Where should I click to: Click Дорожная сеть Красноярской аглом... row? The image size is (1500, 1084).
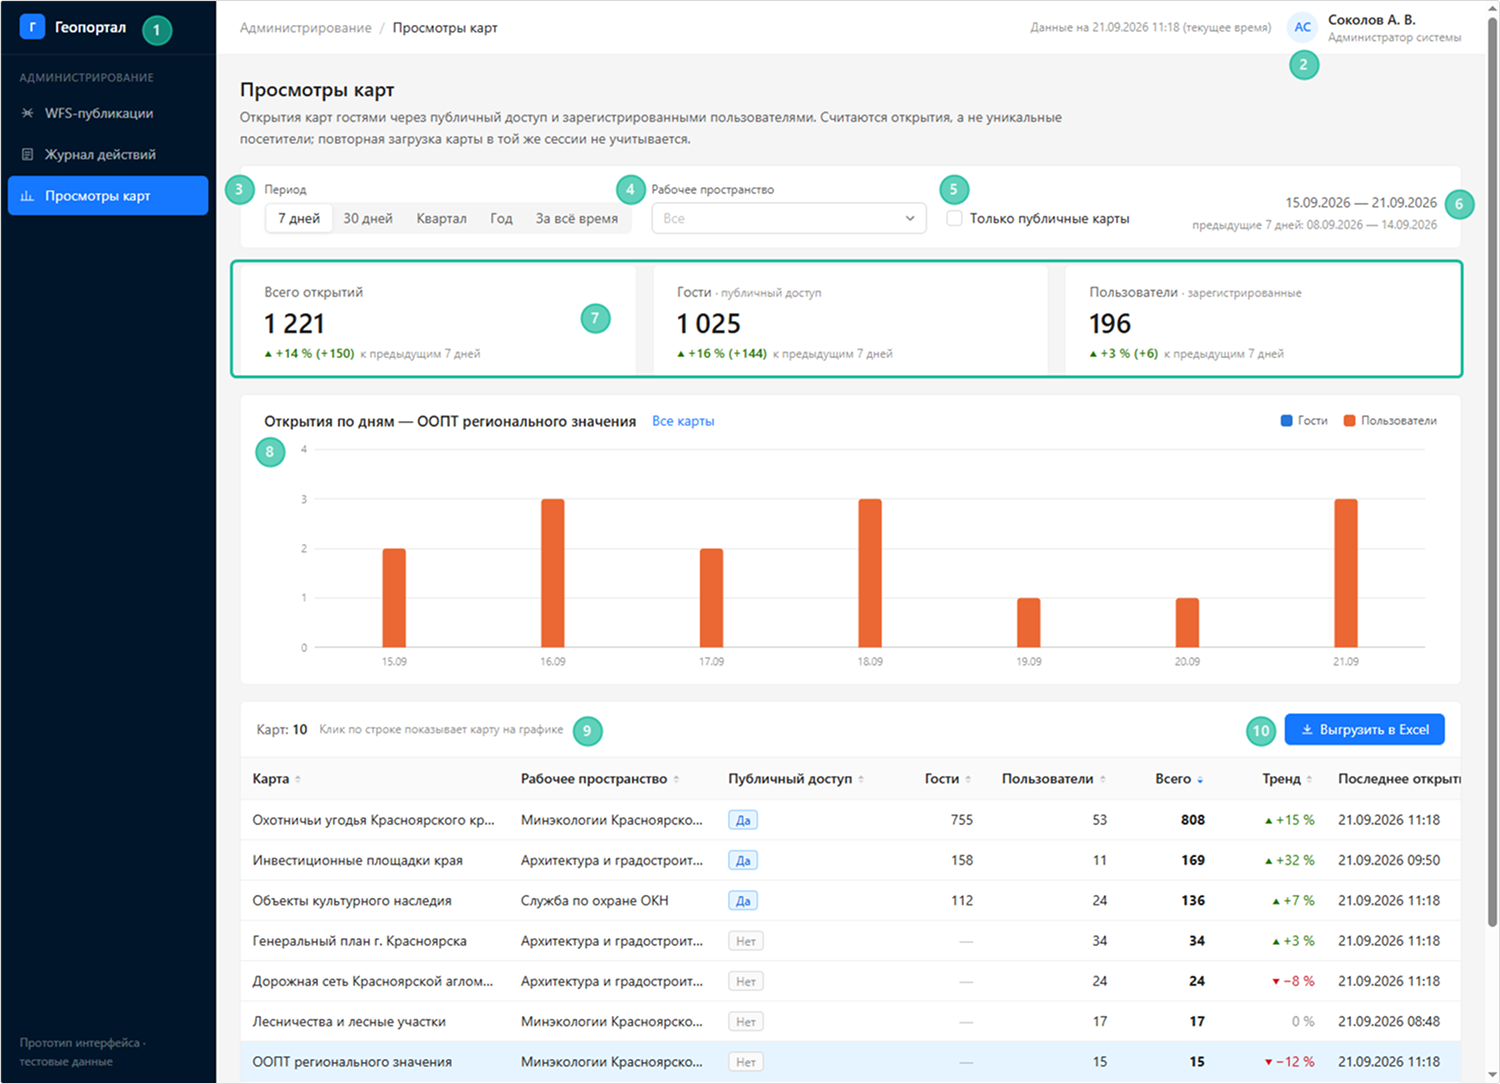coord(851,981)
